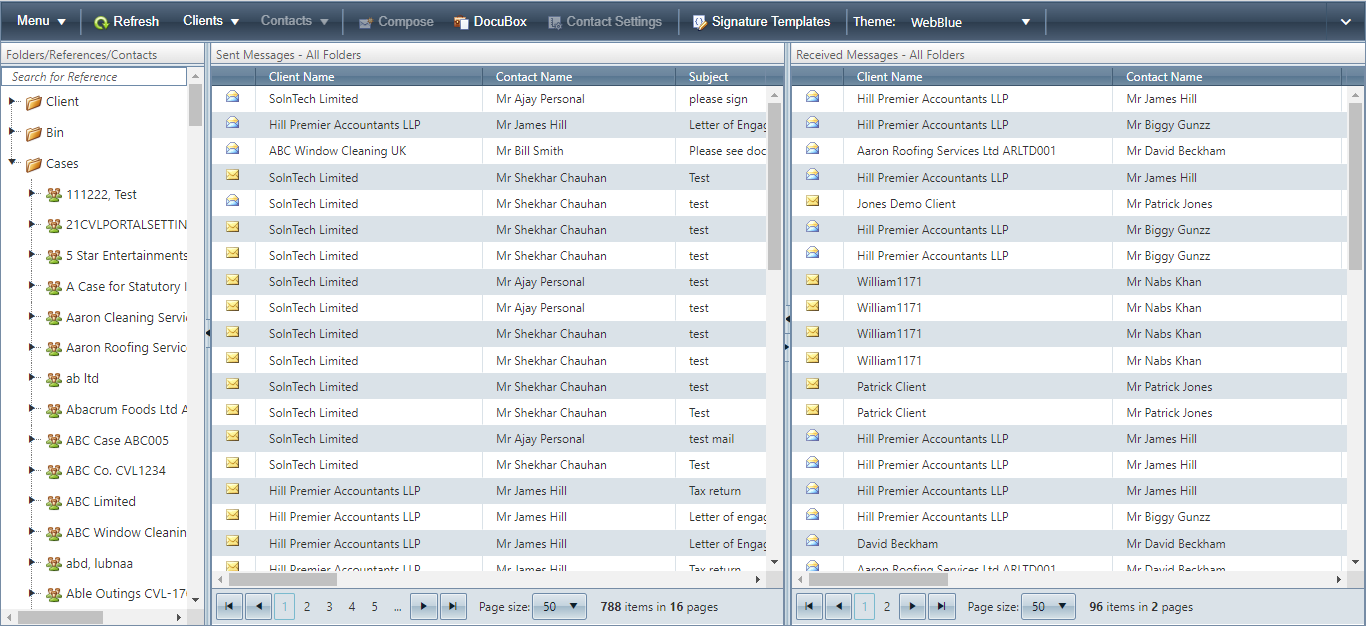Launch DocuBox from the toolbar
Image resolution: width=1366 pixels, height=626 pixels.
coord(489,20)
